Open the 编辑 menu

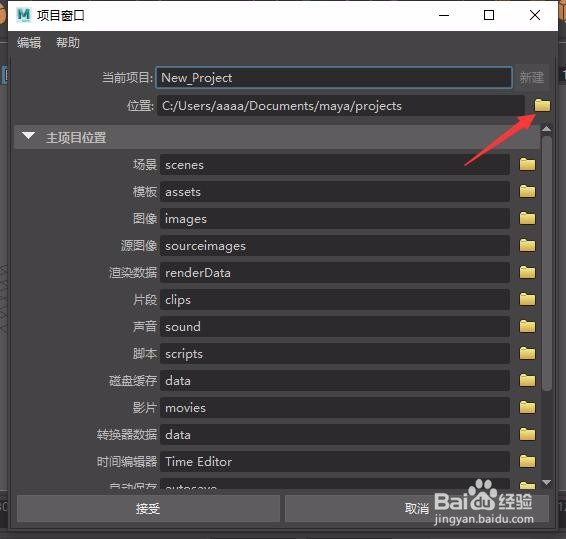[29, 43]
